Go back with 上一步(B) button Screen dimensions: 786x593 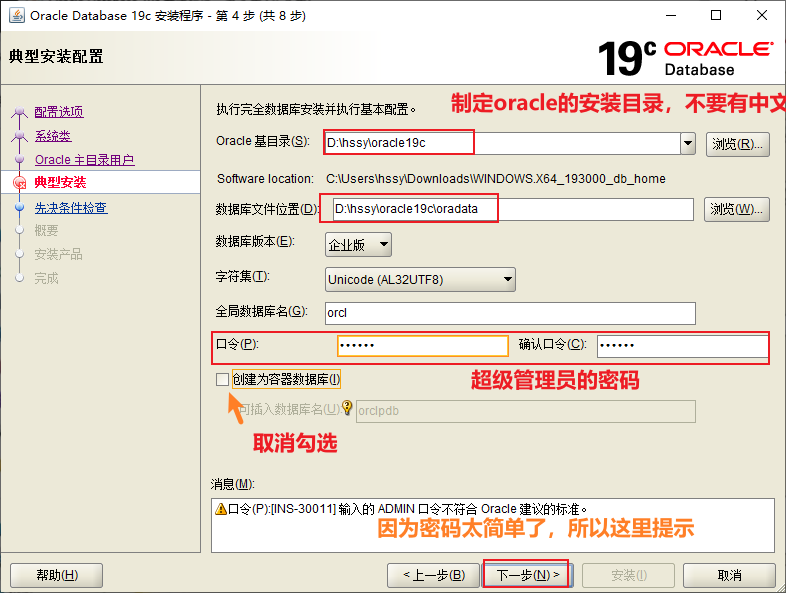(434, 575)
